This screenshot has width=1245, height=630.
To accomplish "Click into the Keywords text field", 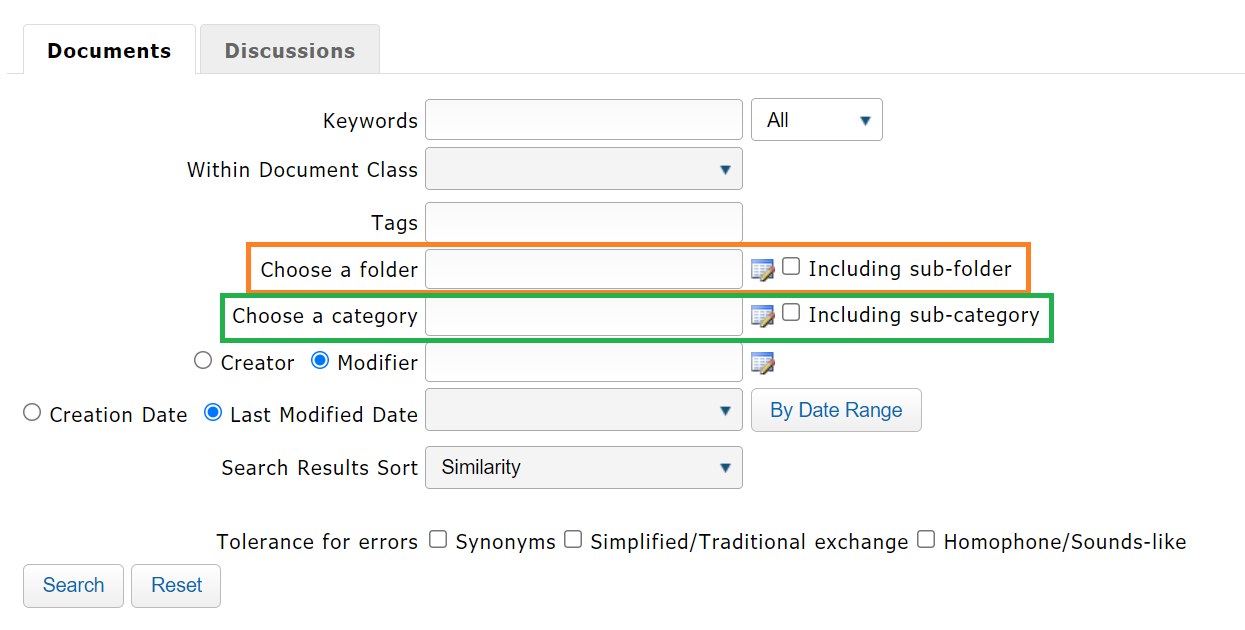I will (583, 120).
